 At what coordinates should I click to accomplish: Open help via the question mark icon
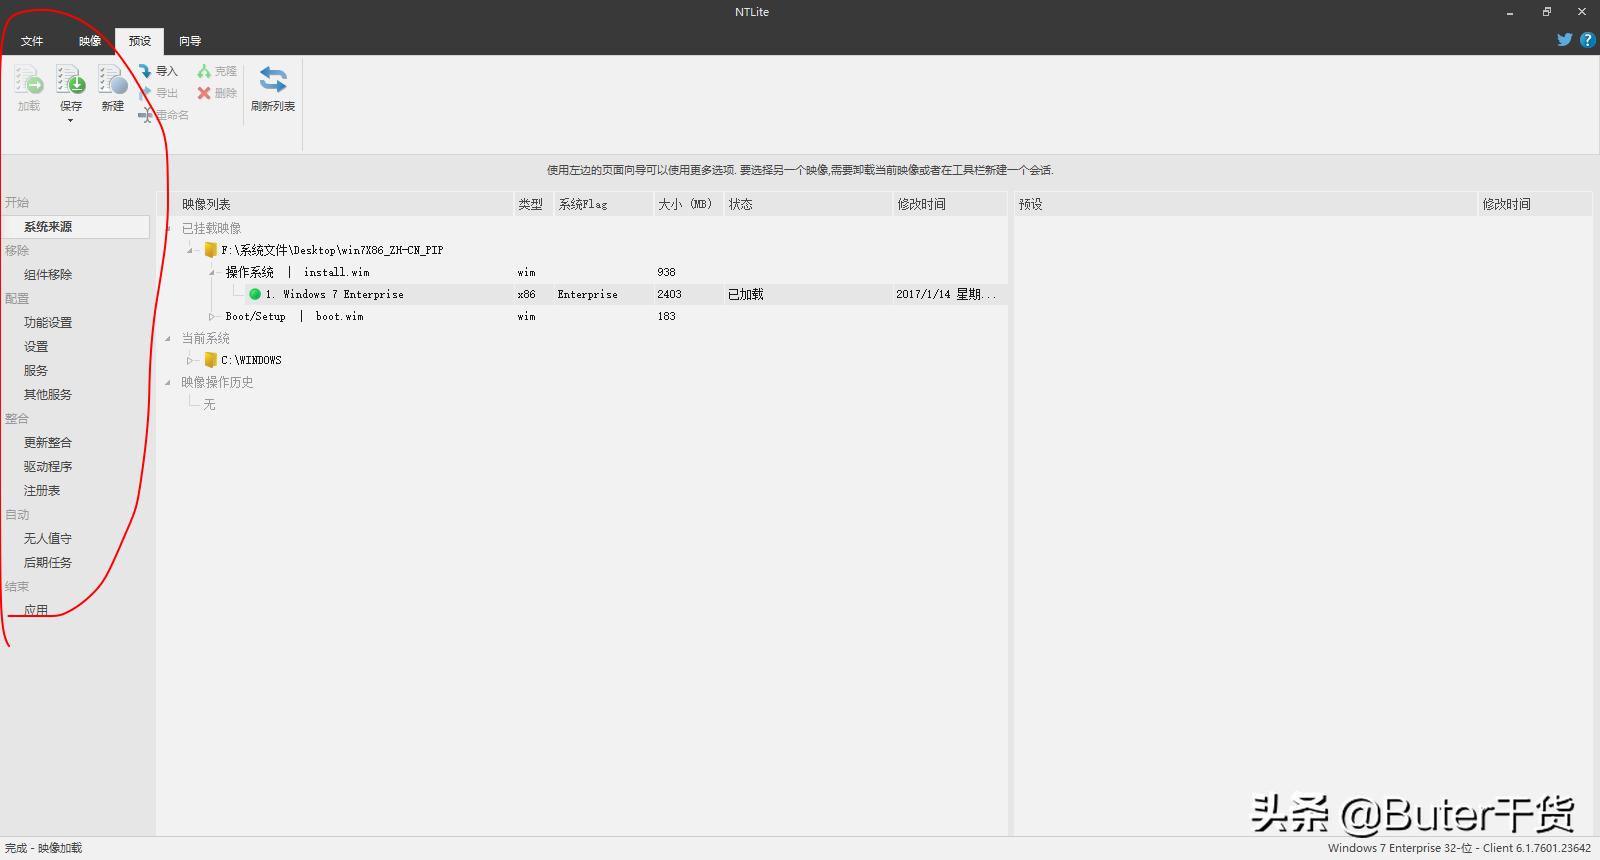[1587, 40]
